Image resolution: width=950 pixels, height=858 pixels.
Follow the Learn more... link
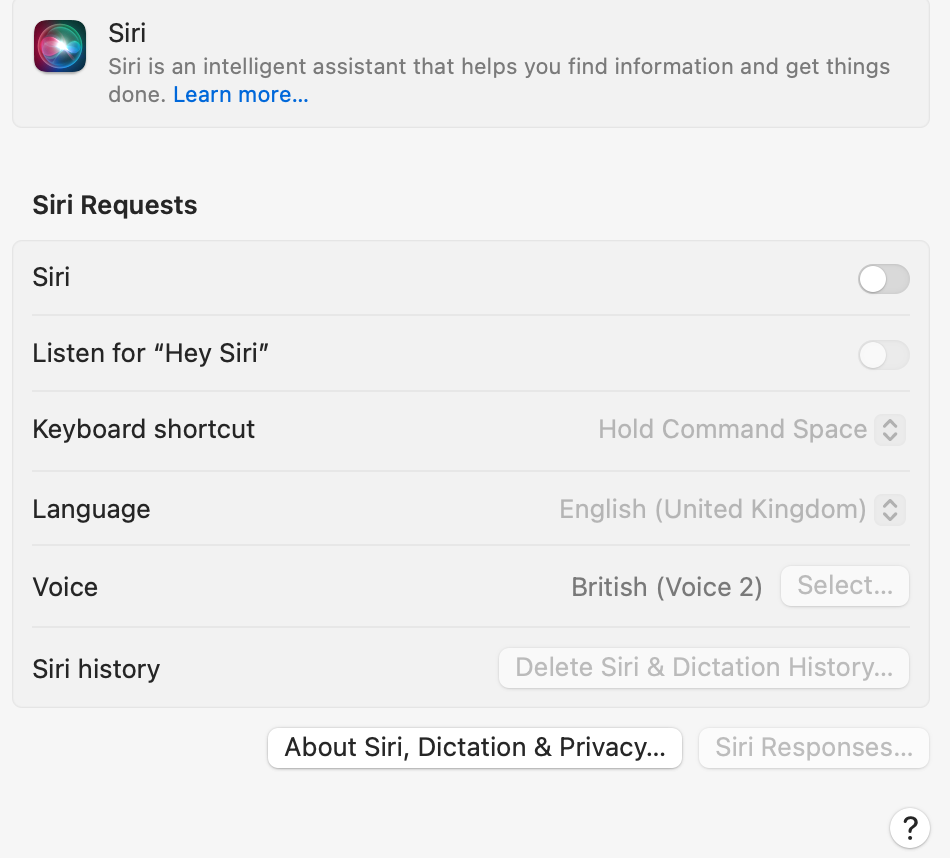241,95
